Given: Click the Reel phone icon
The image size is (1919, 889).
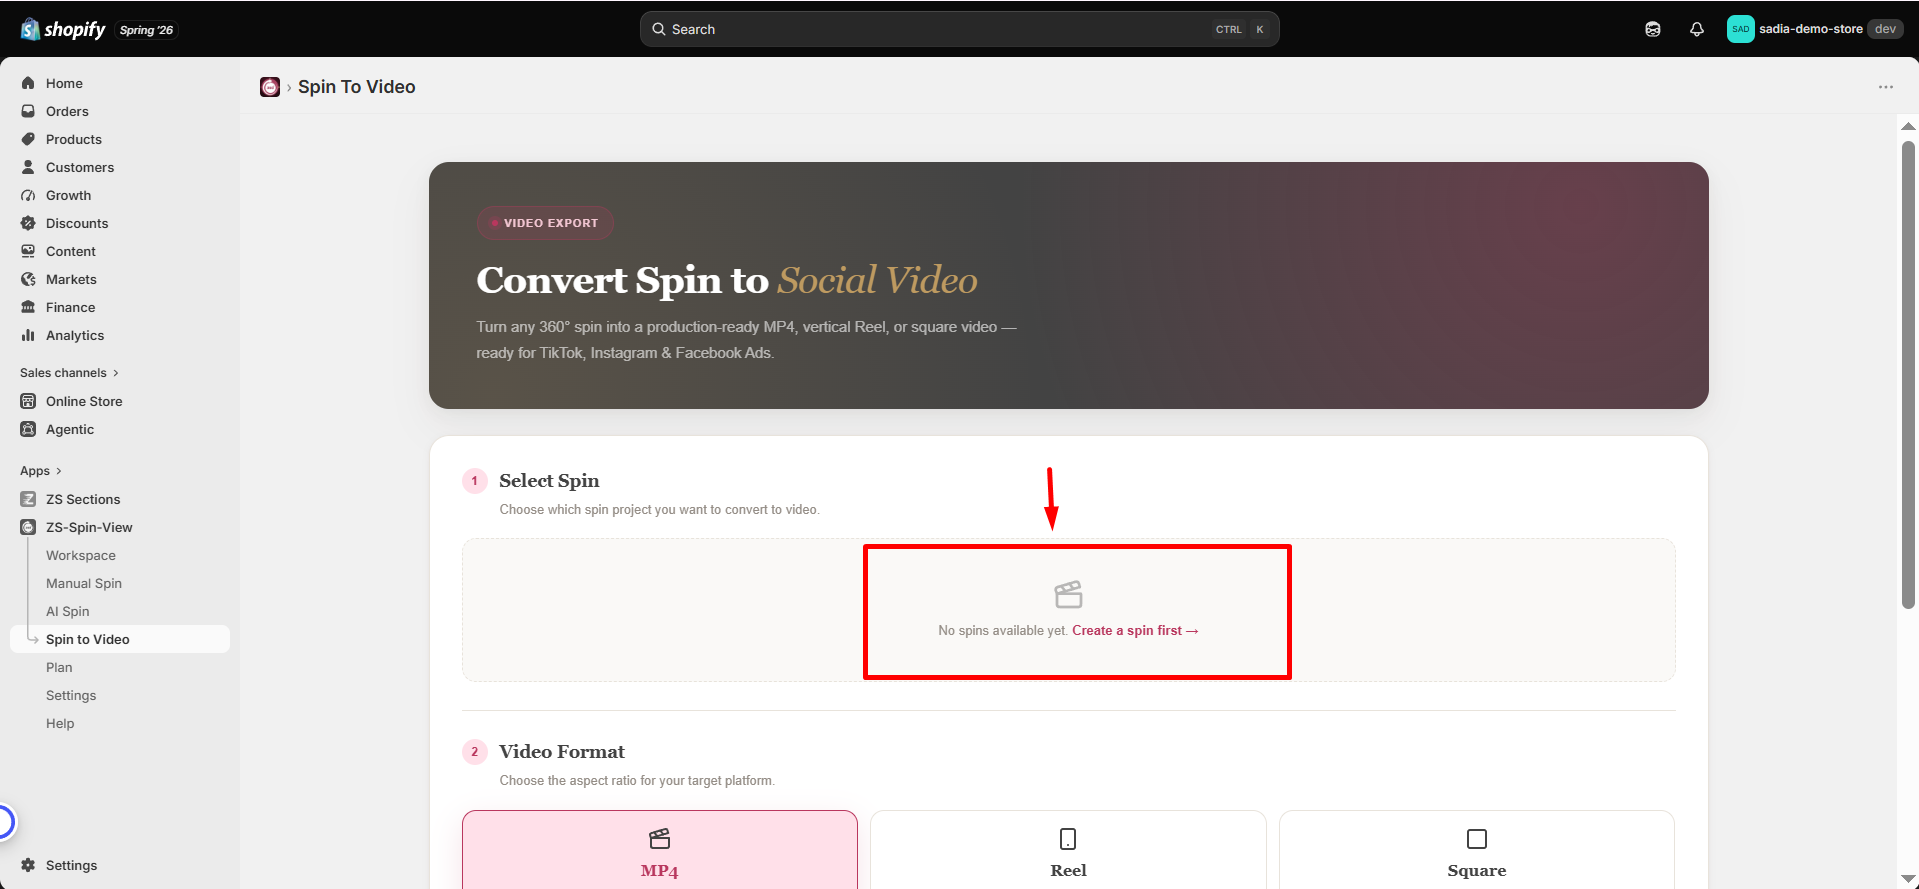Looking at the screenshot, I should tap(1068, 838).
